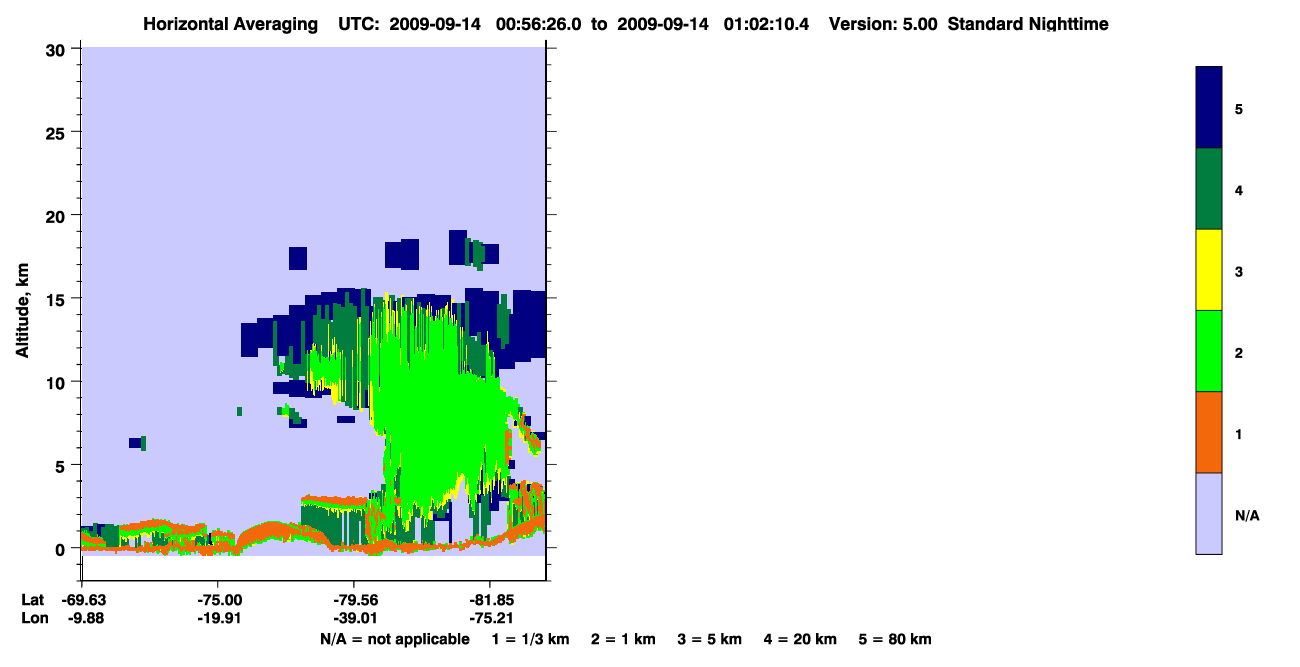Click the bright green color swatch labeled 2
The height and width of the screenshot is (667, 1300).
point(1208,351)
